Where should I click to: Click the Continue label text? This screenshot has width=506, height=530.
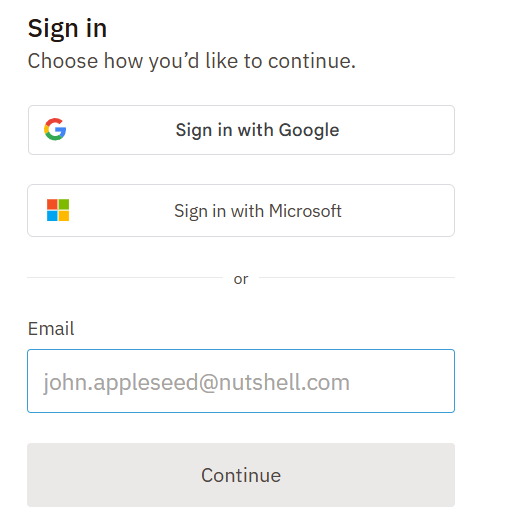[241, 475]
